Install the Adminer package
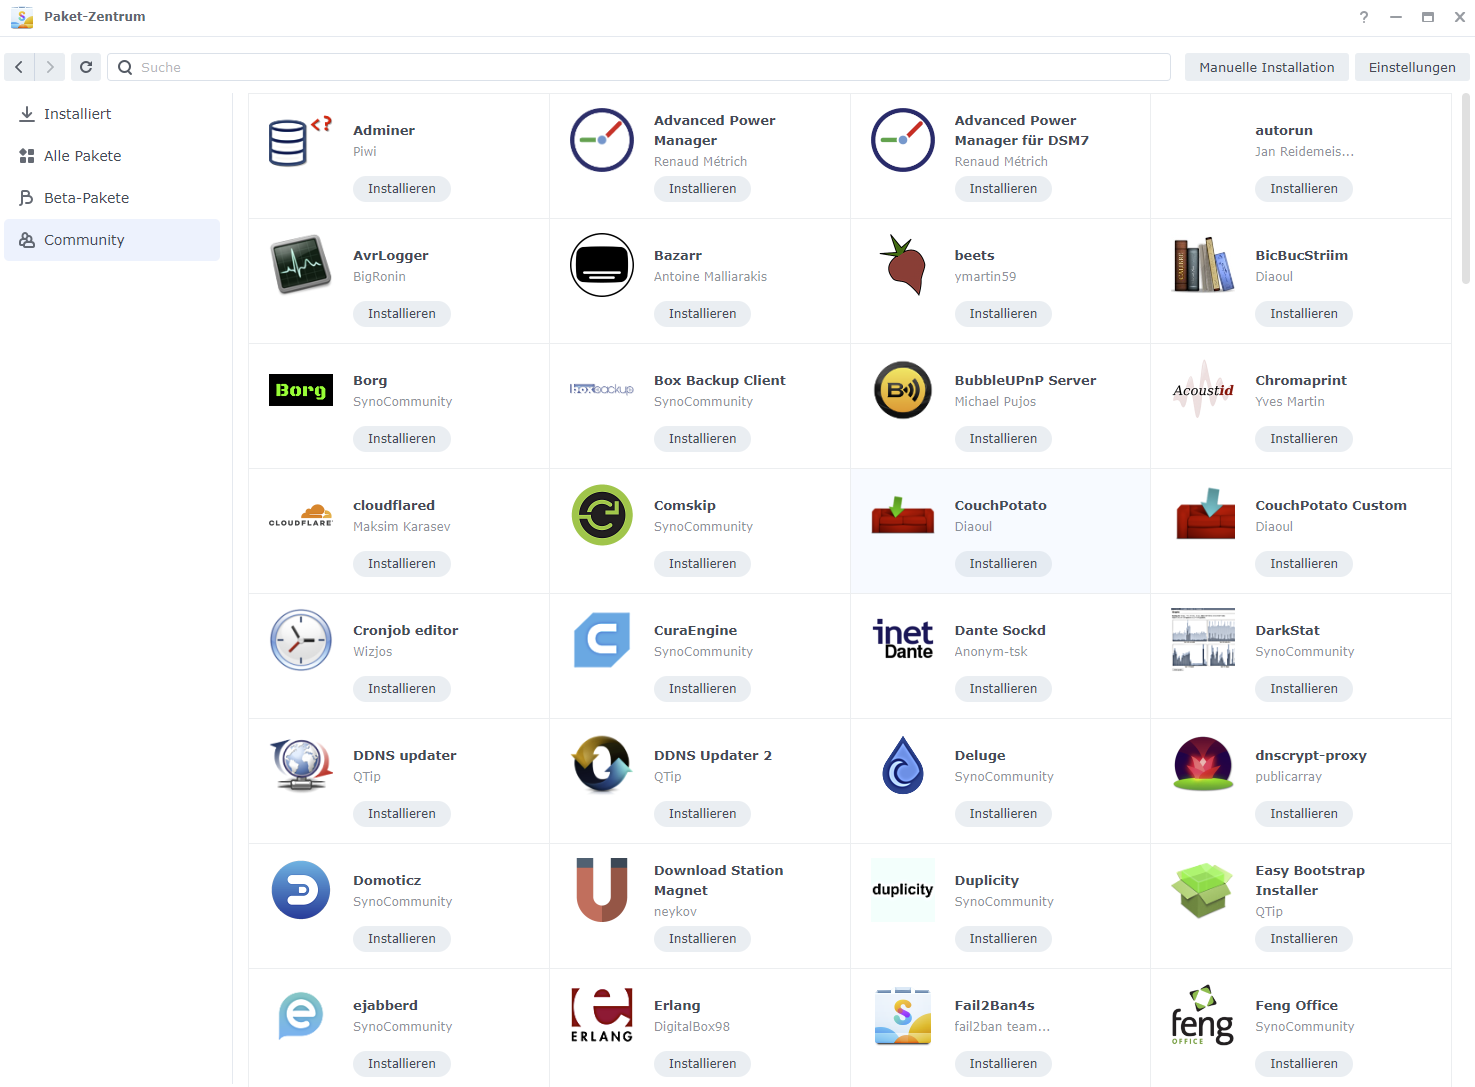The image size is (1475, 1087). click(x=402, y=189)
